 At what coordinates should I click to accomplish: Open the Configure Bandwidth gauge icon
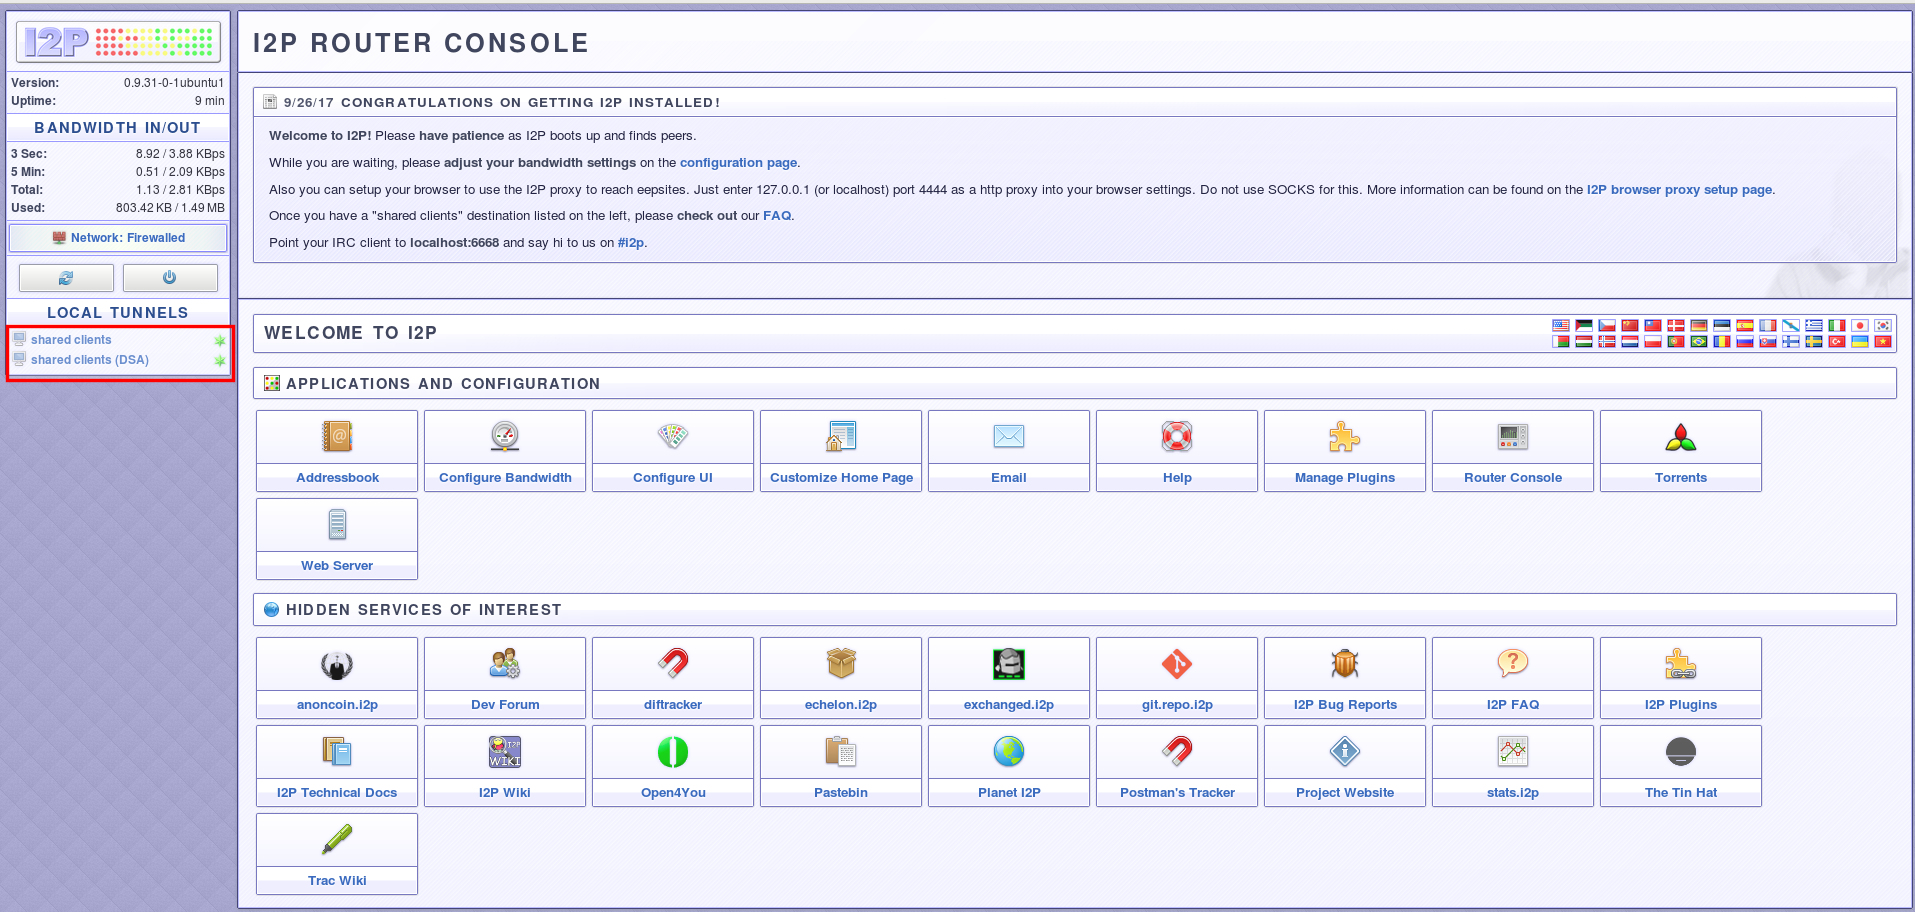(505, 437)
